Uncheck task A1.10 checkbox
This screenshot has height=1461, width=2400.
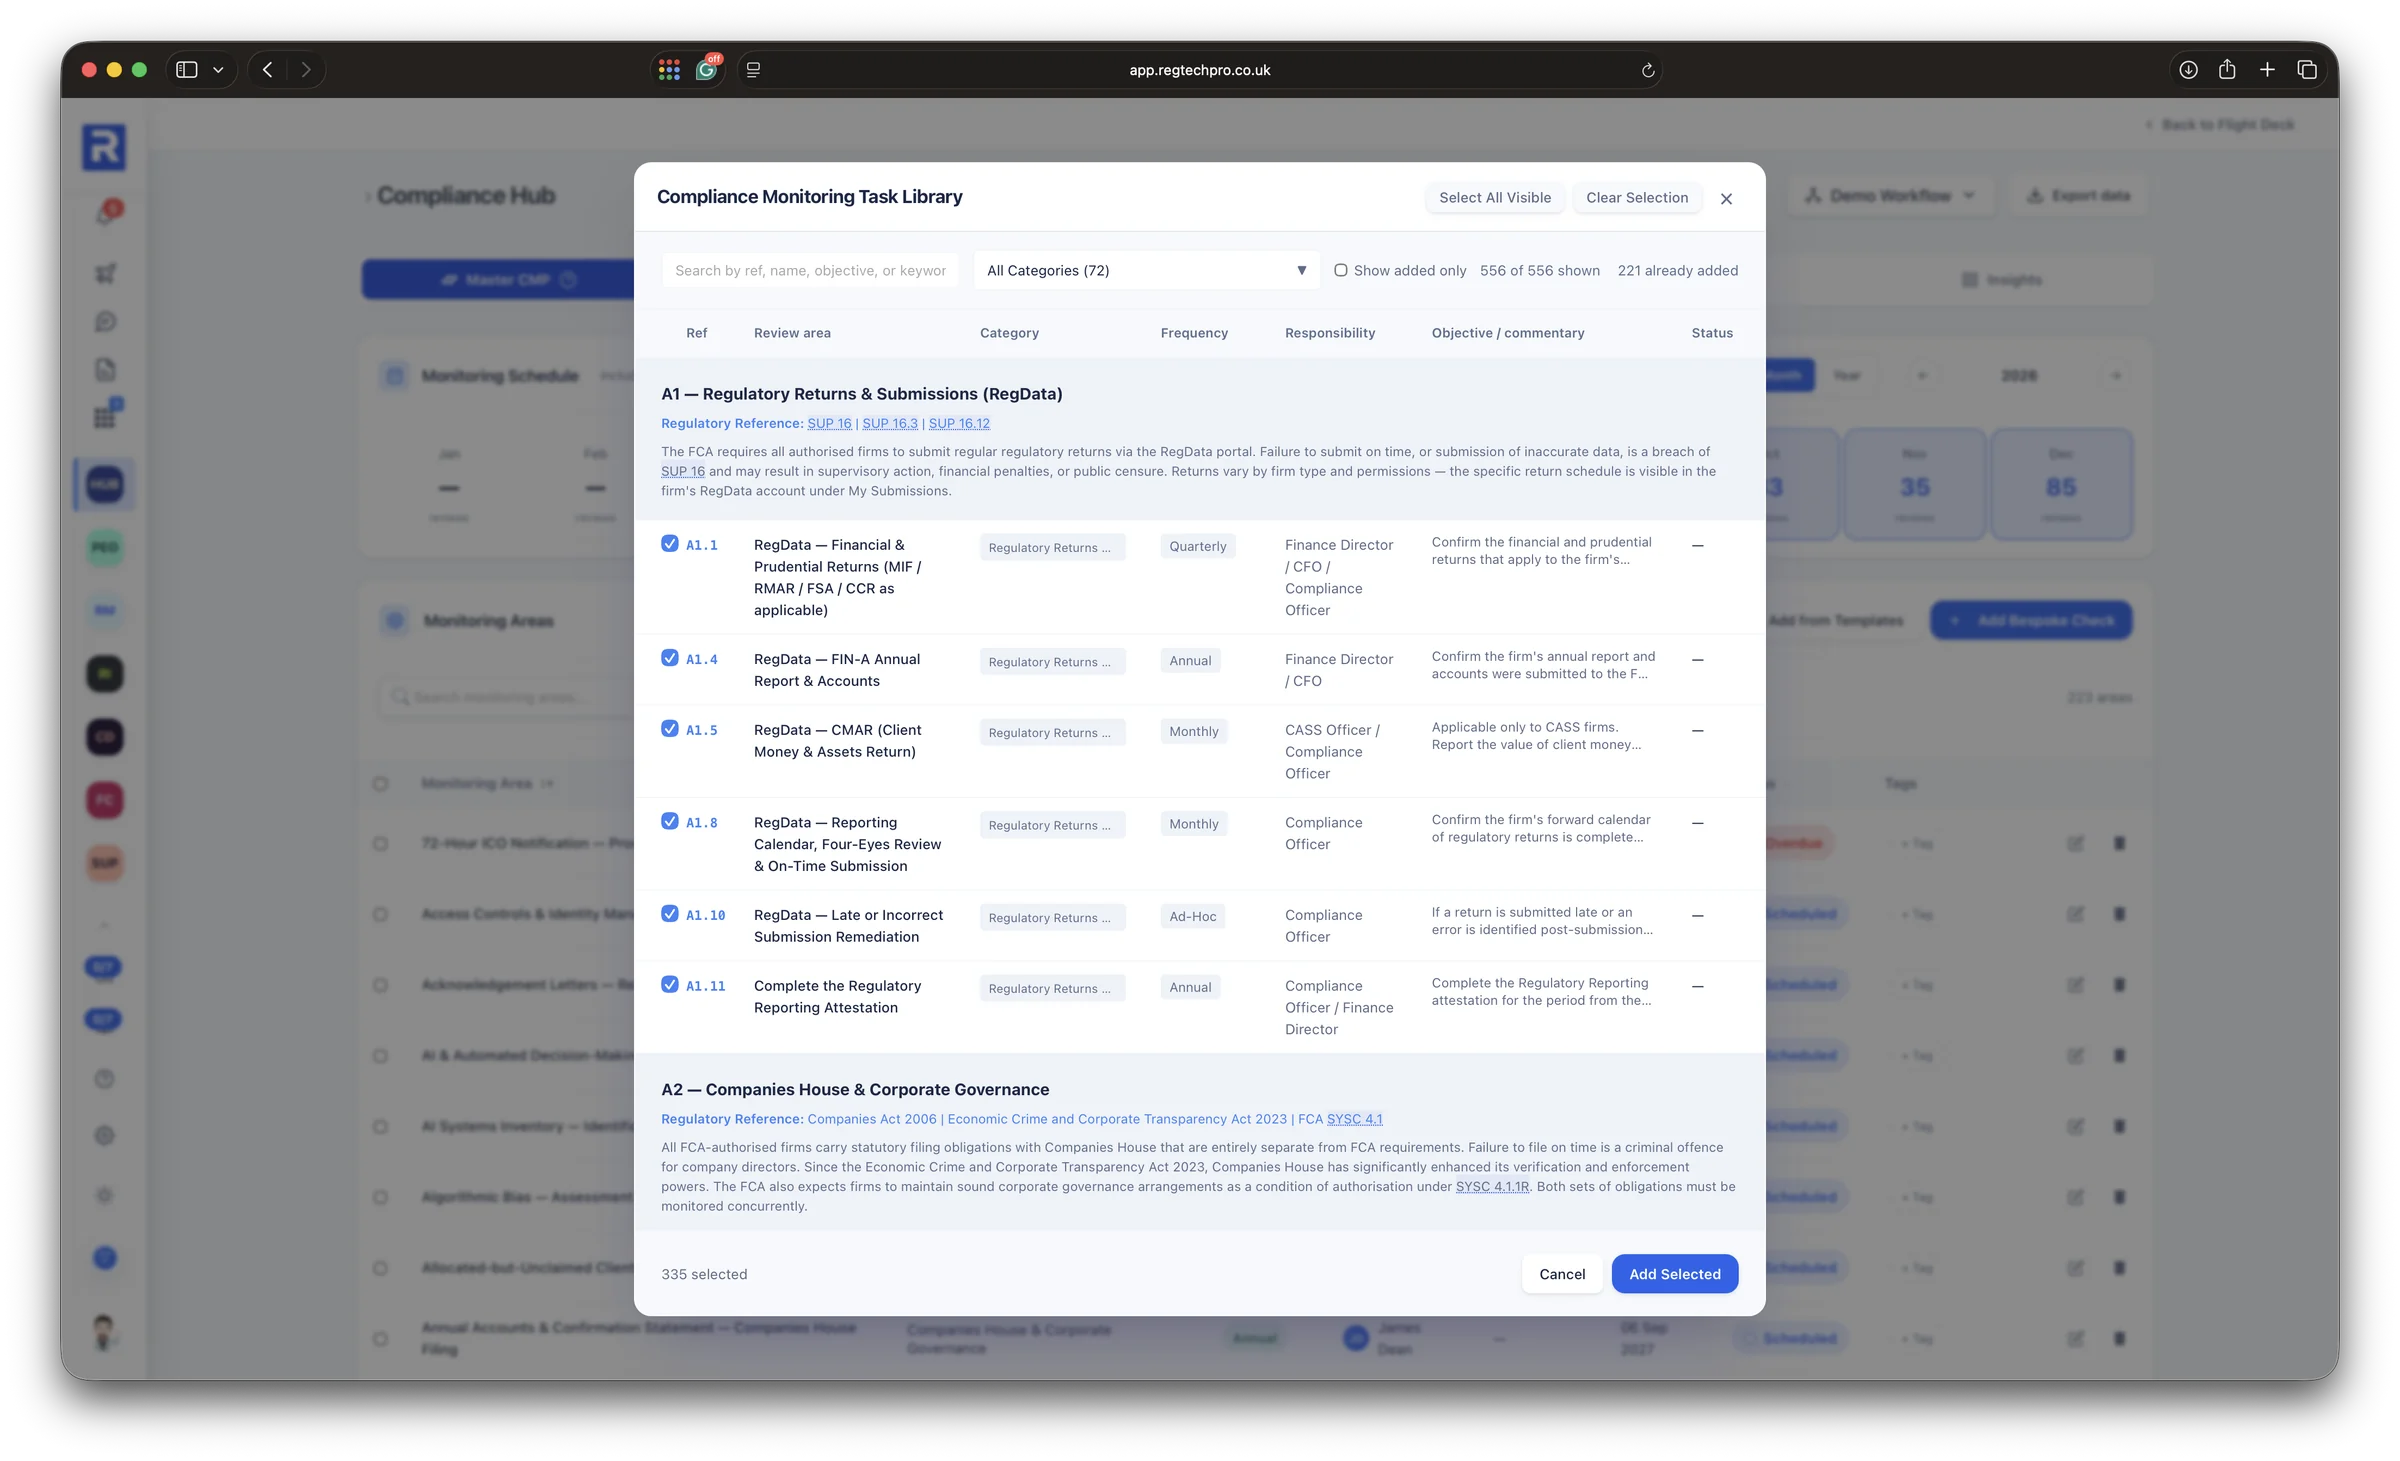tap(670, 914)
